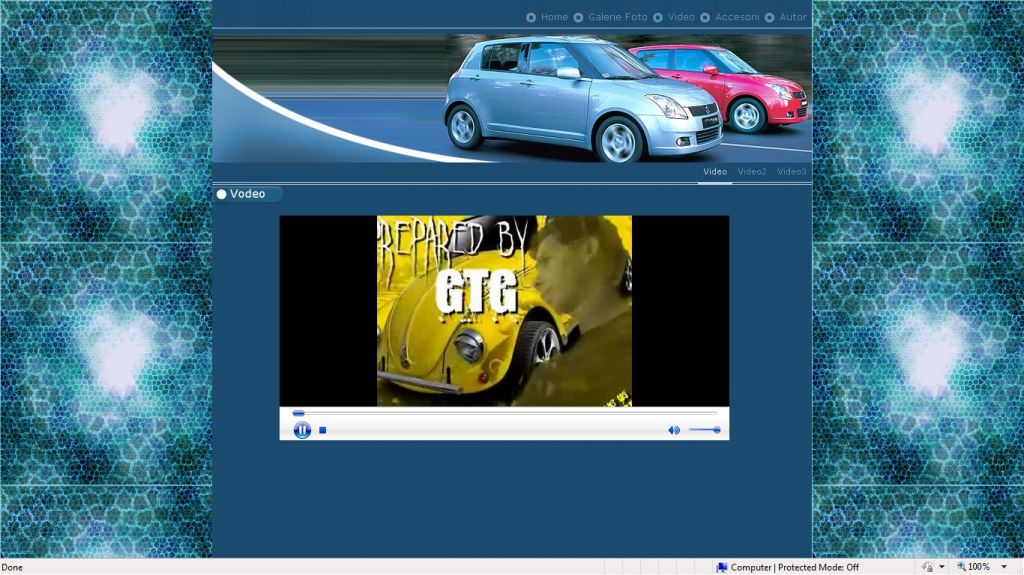
Task: Click the Computer zone icon in status bar
Action: tap(722, 567)
